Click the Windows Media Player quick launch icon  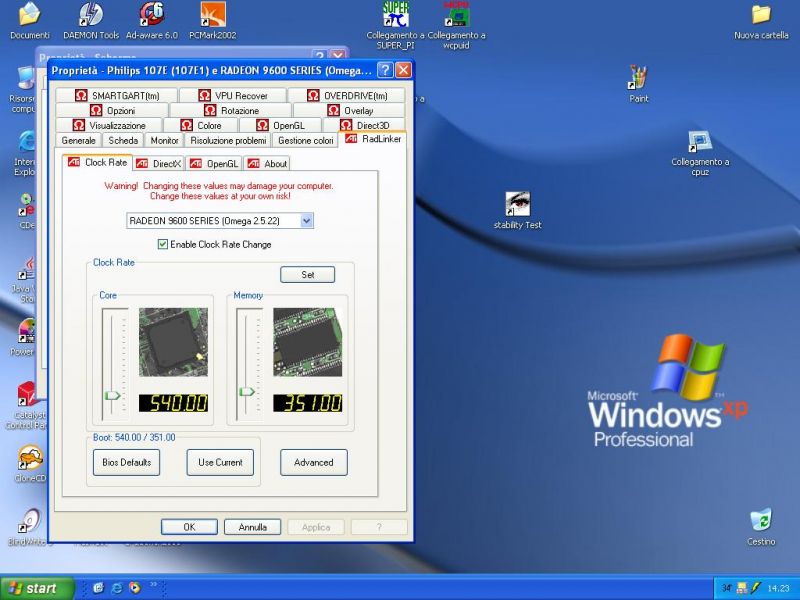click(135, 588)
